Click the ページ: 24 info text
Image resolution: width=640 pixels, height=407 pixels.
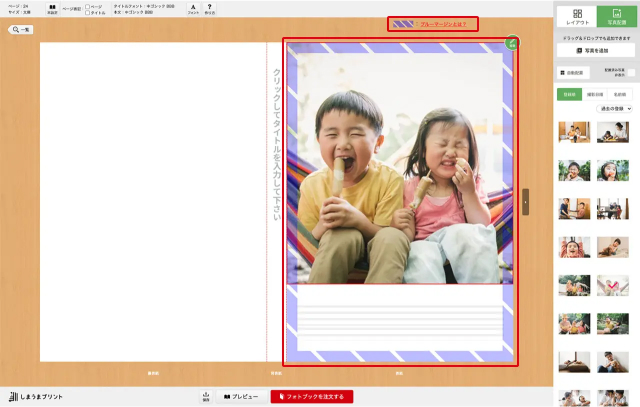pyautogui.click(x=18, y=6)
